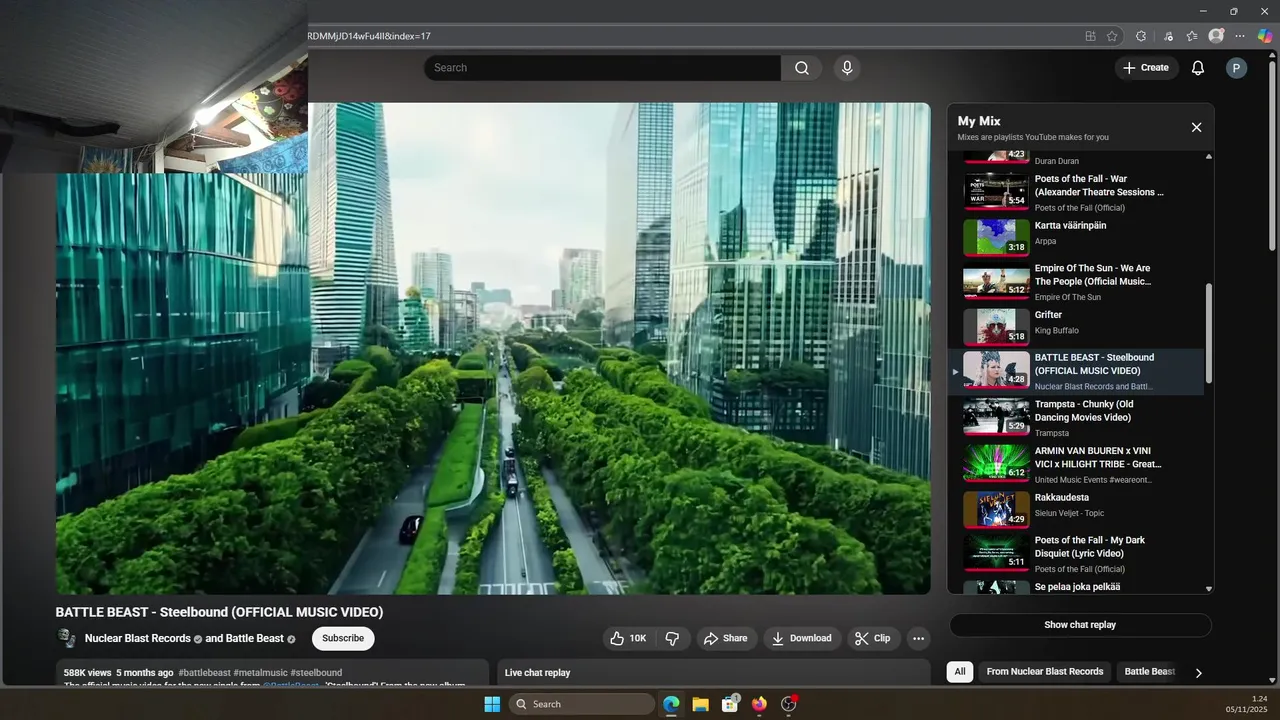Click the 588K views description text
The width and height of the screenshot is (1280, 720).
(x=87, y=673)
